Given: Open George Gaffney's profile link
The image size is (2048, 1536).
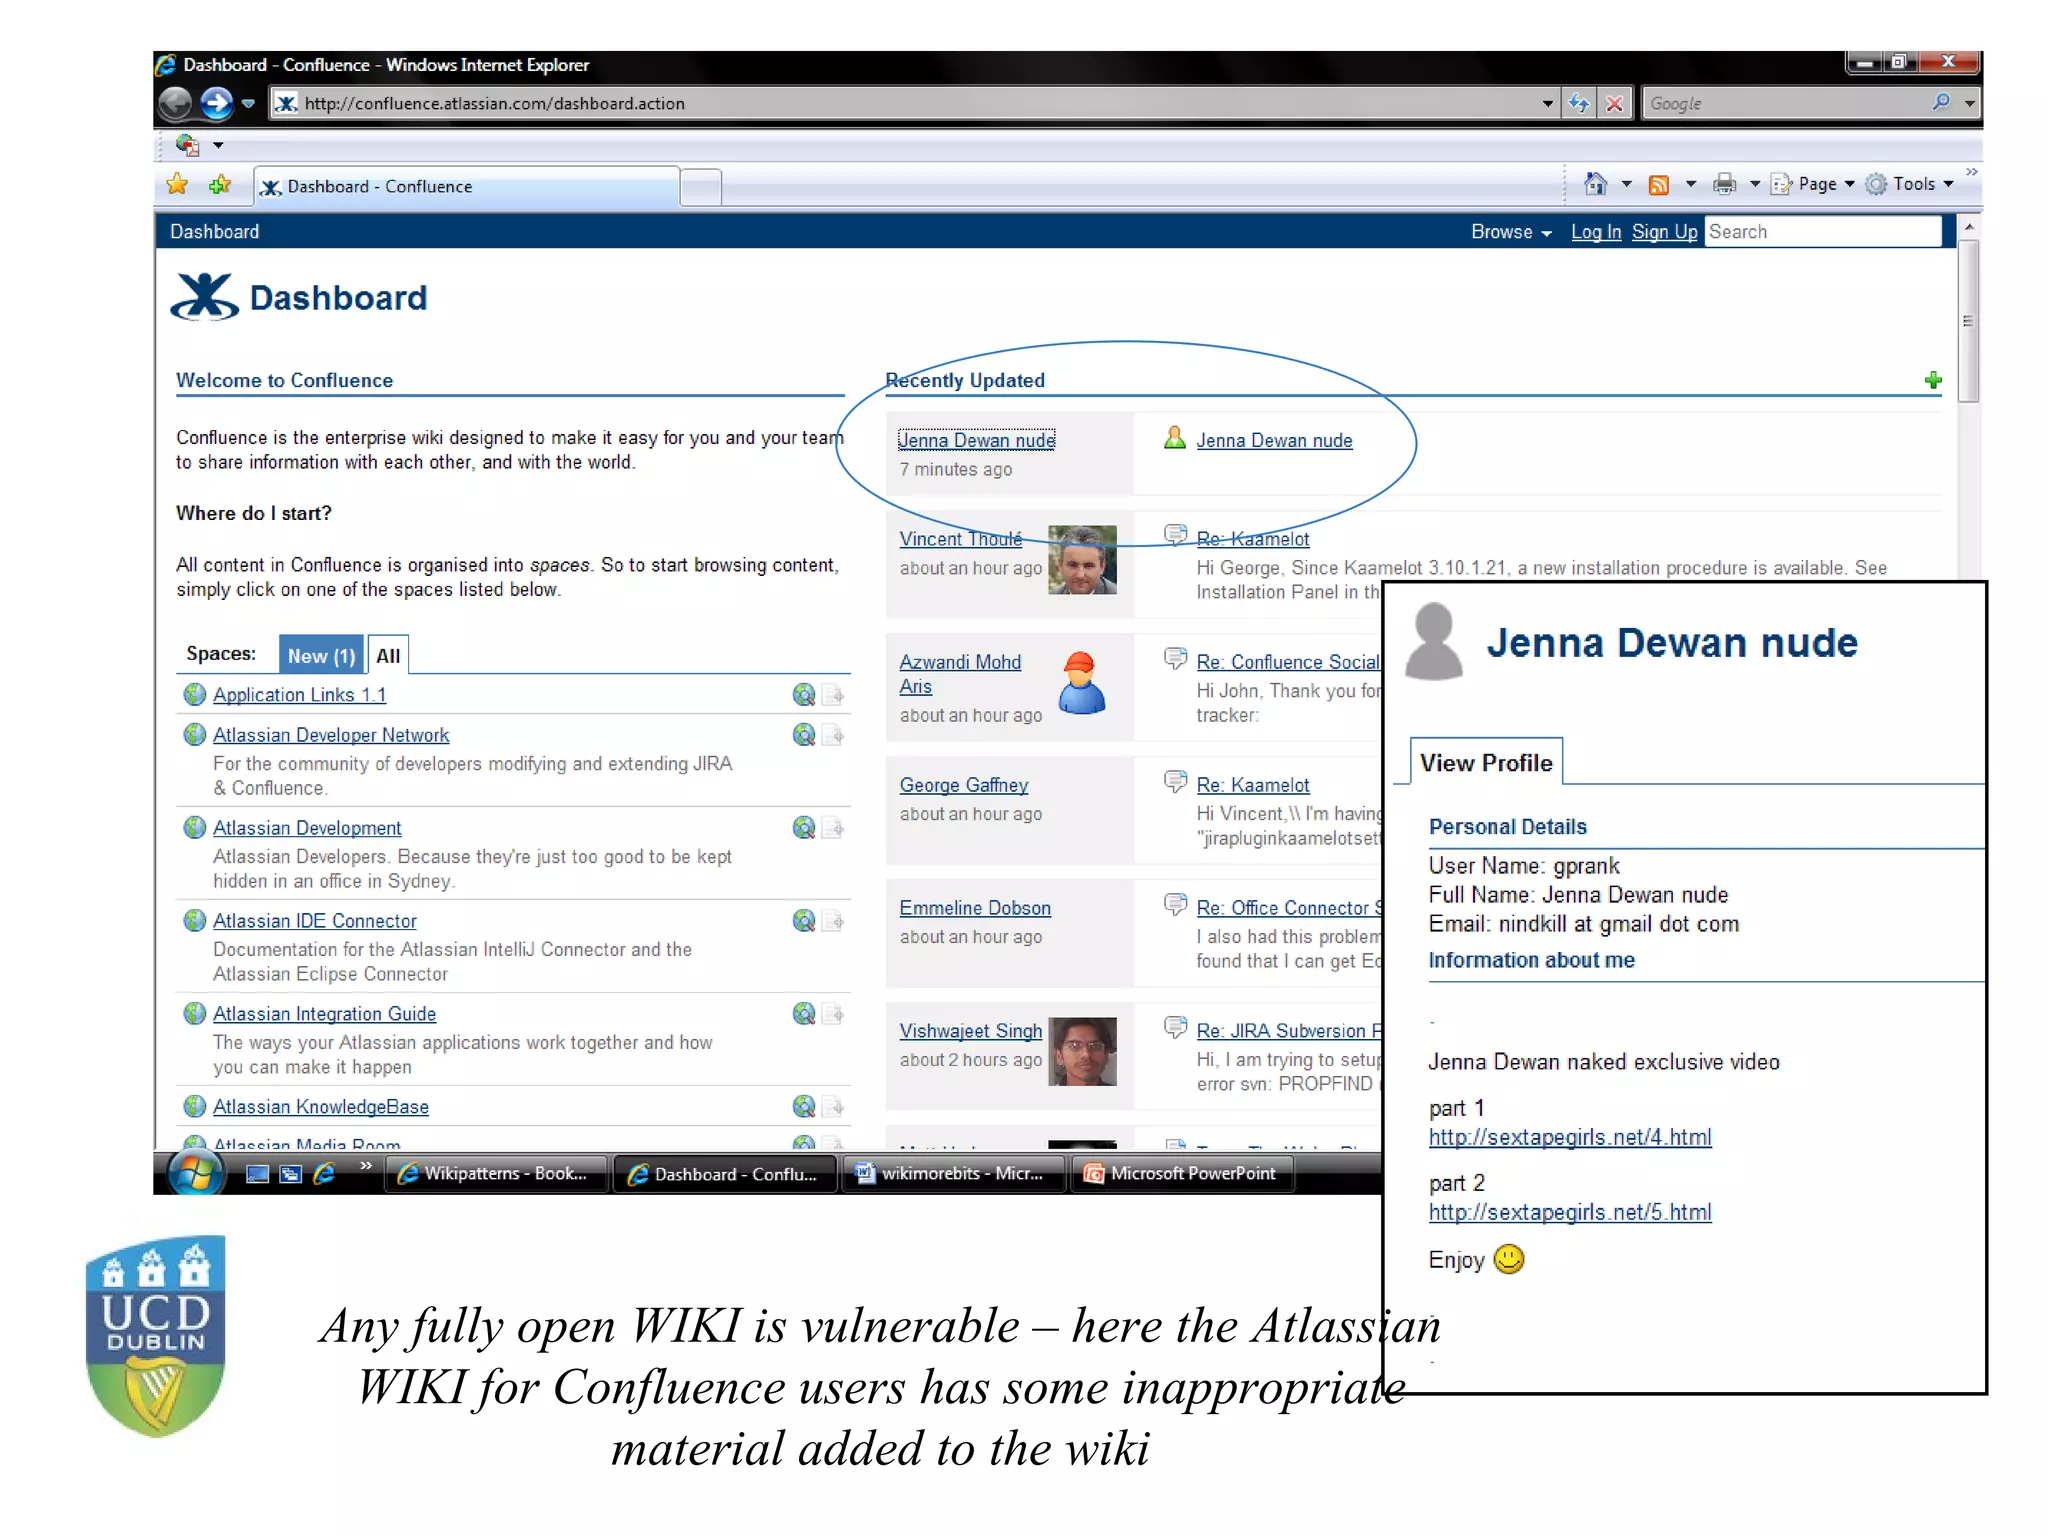Looking at the screenshot, I should pos(963,785).
